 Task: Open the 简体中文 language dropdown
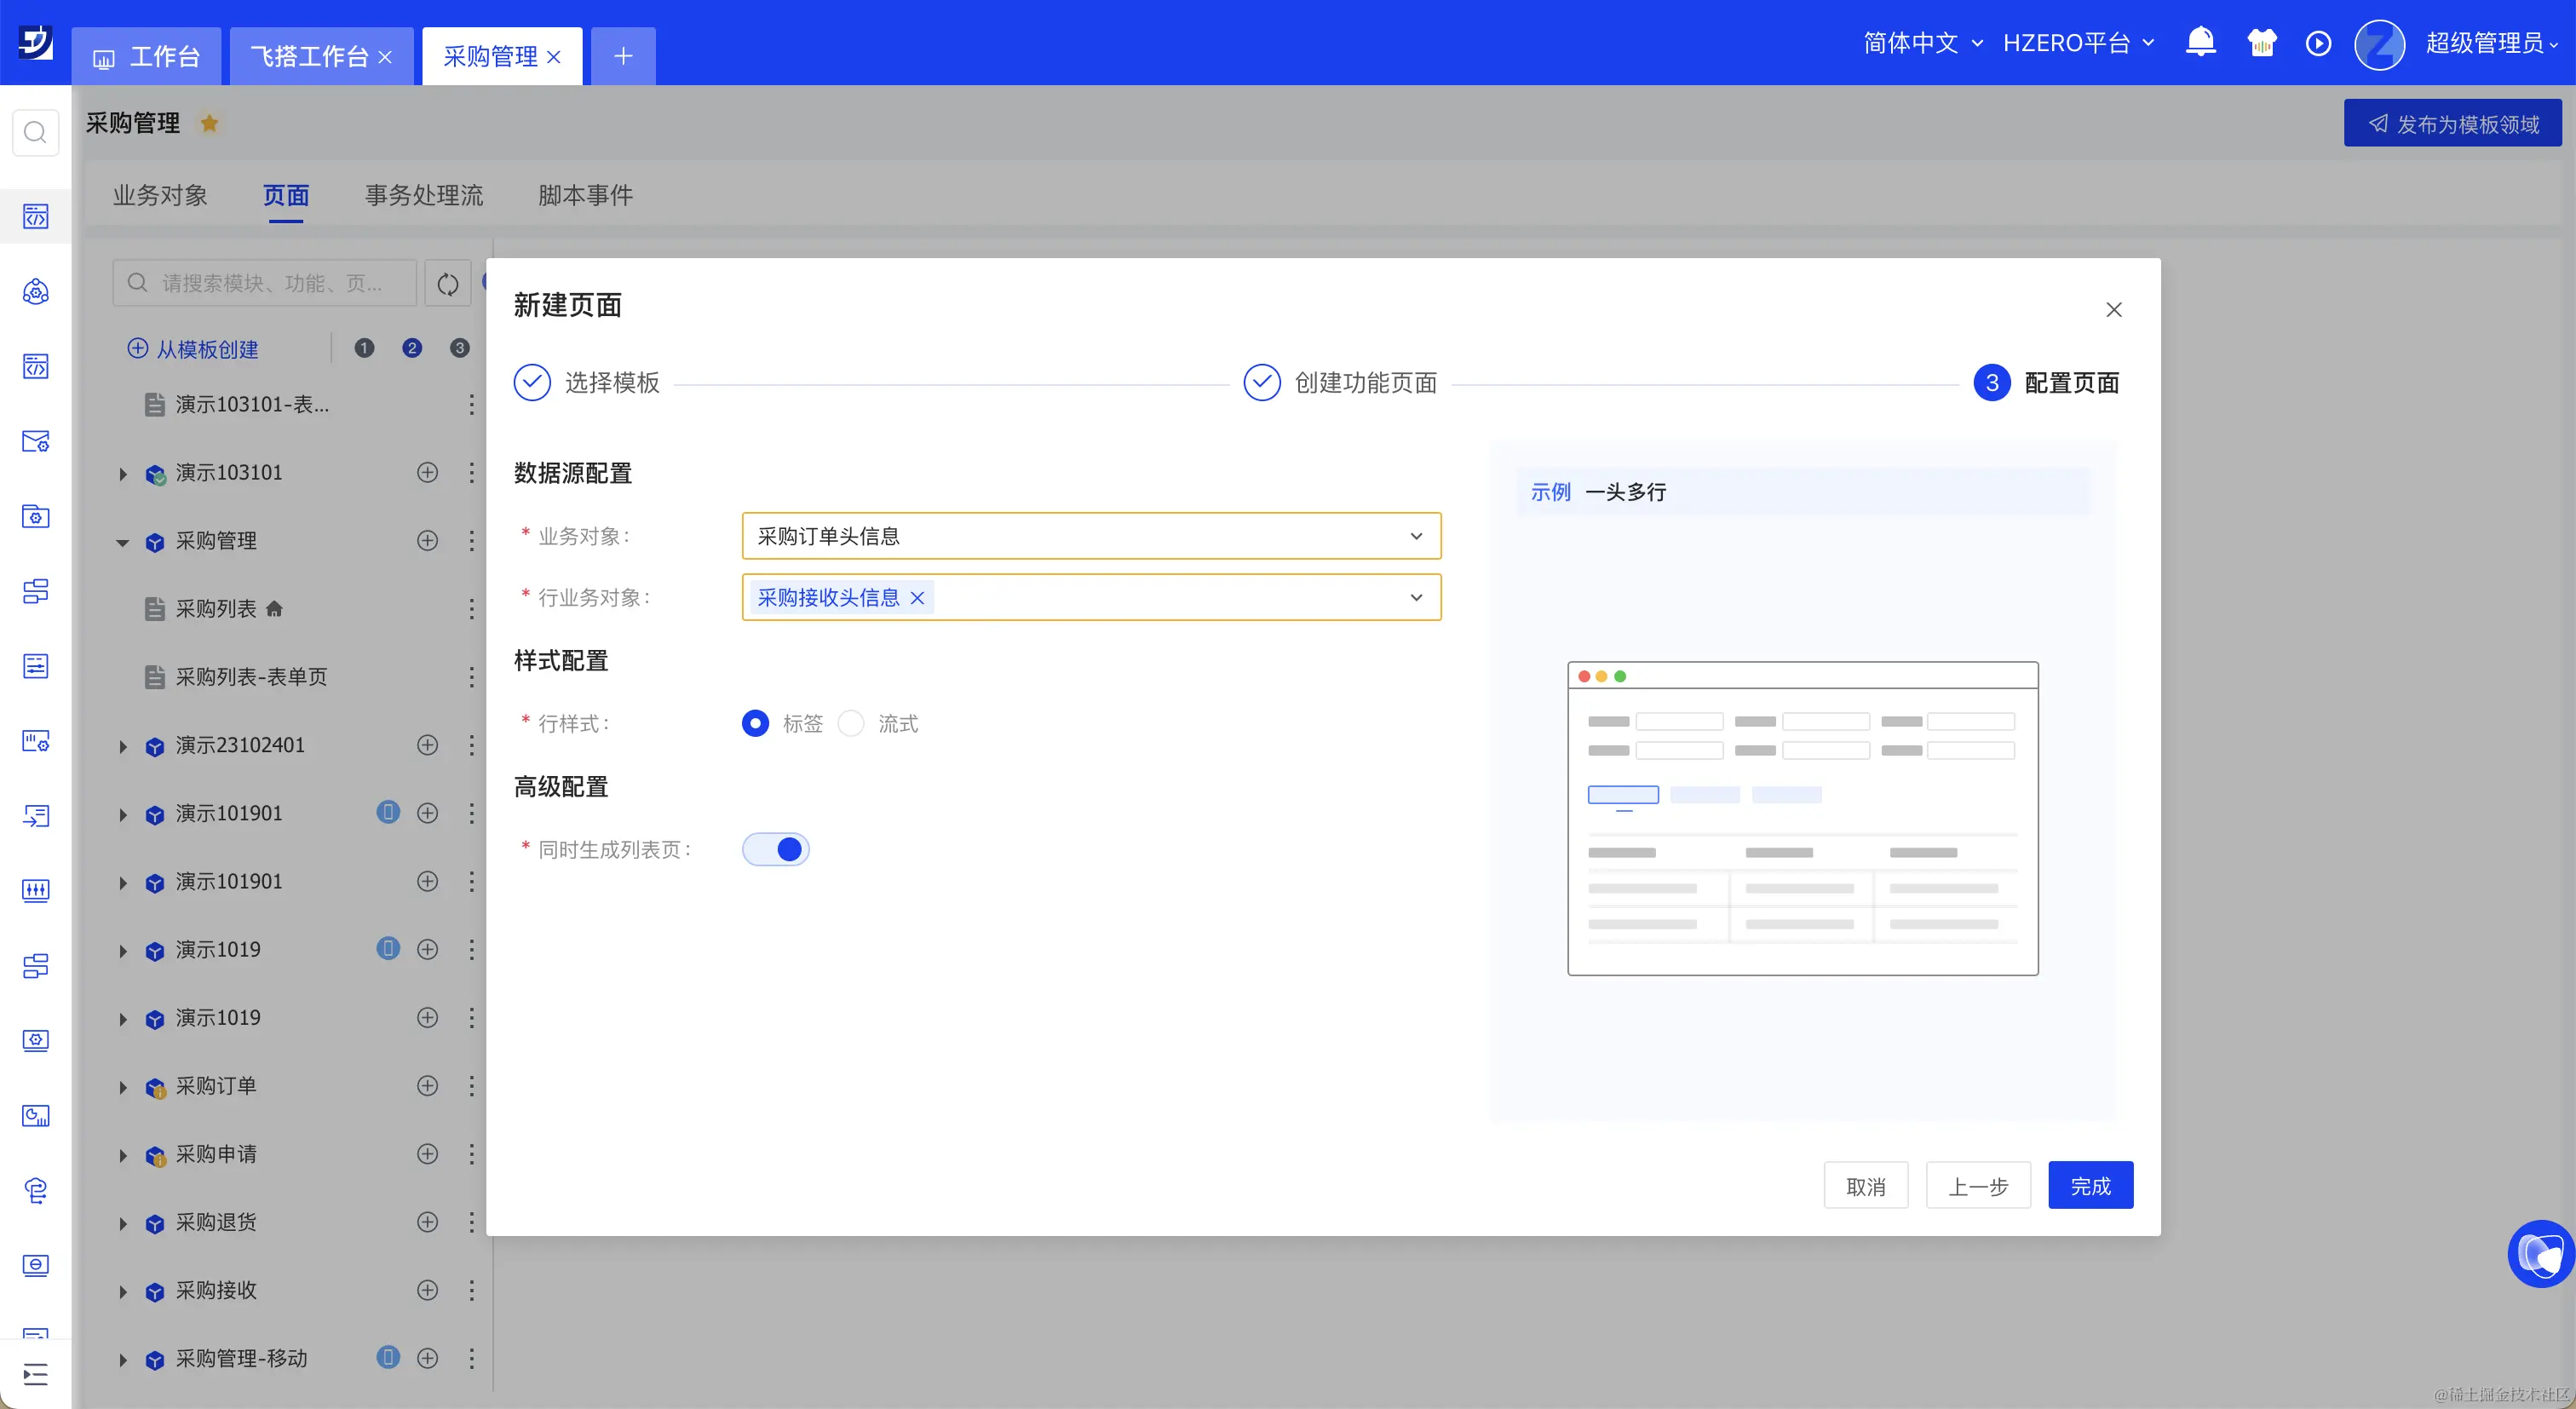(x=1922, y=43)
